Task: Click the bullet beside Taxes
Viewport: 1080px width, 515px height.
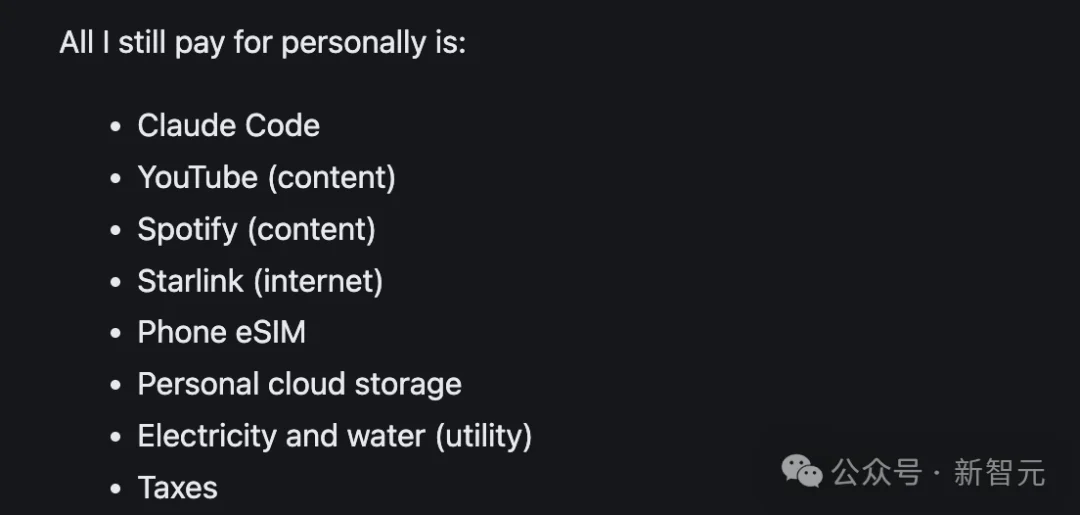Action: tap(116, 488)
